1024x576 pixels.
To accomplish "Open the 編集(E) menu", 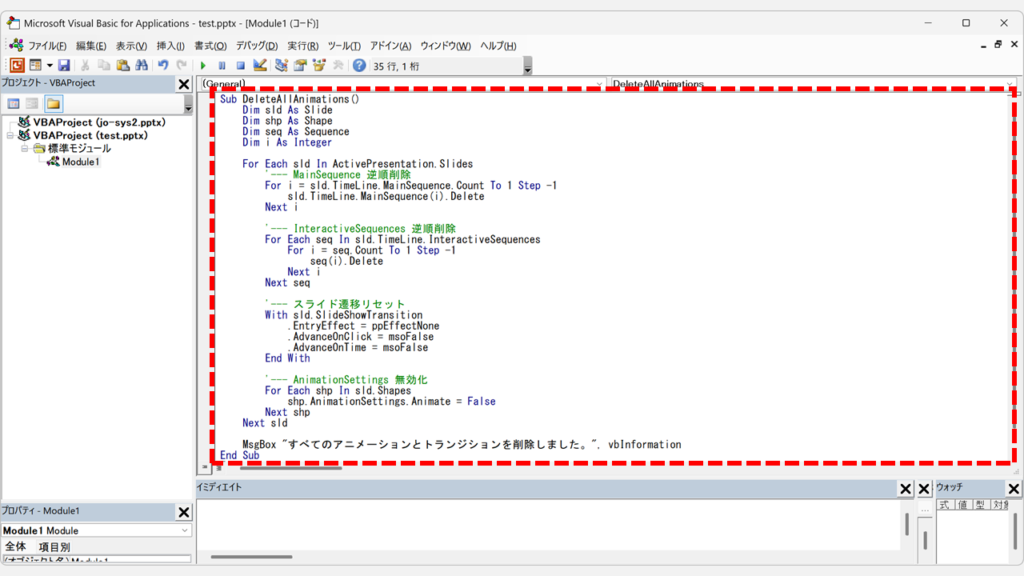I will click(x=91, y=46).
